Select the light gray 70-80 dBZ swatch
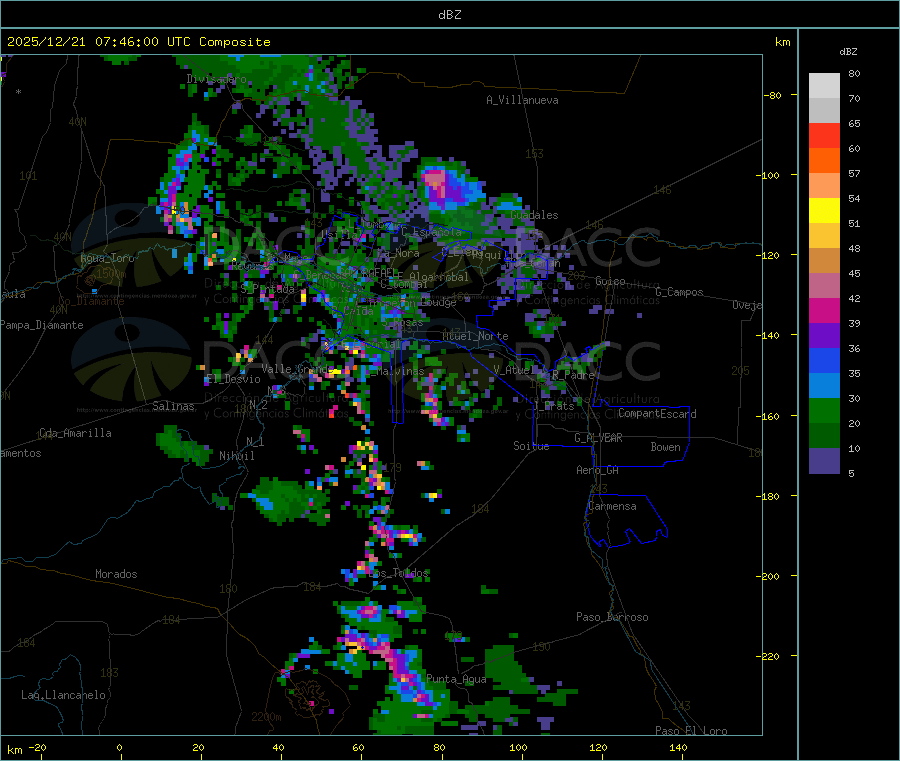This screenshot has height=761, width=900. [x=824, y=86]
